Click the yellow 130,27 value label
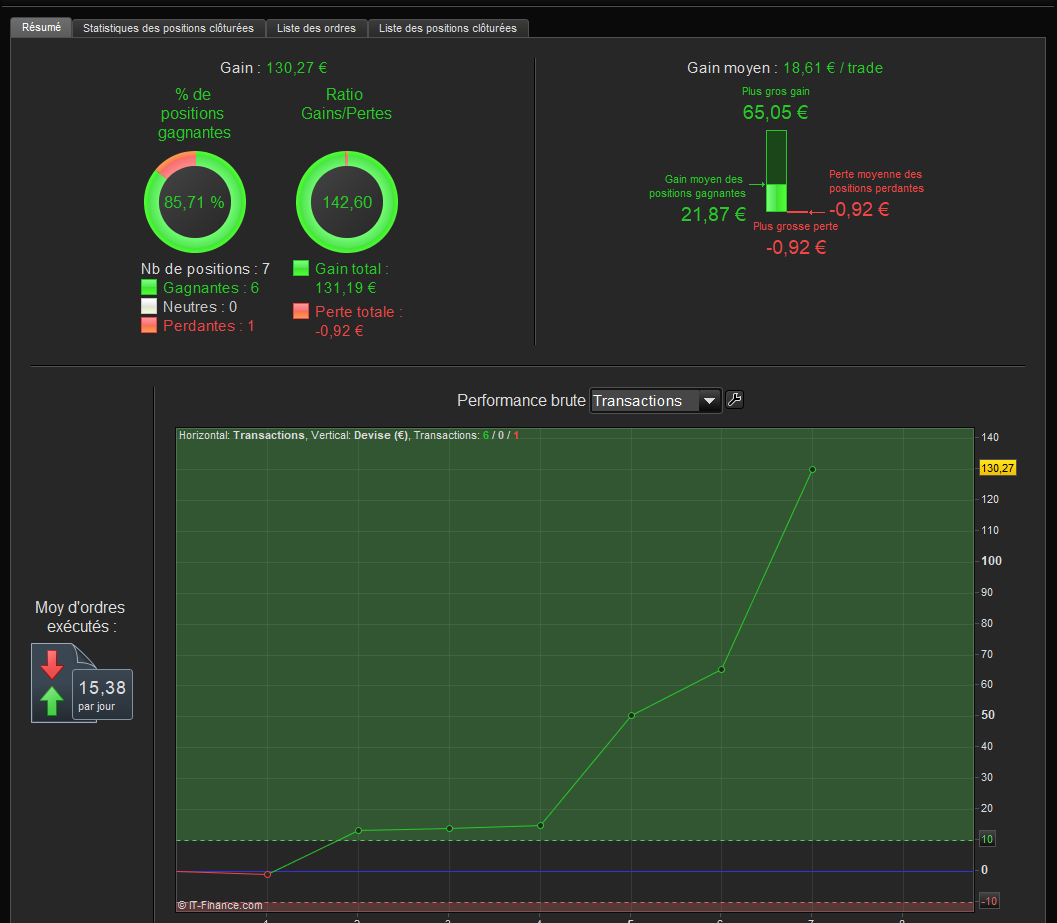Screen dimensions: 1057x923 pos(997,468)
